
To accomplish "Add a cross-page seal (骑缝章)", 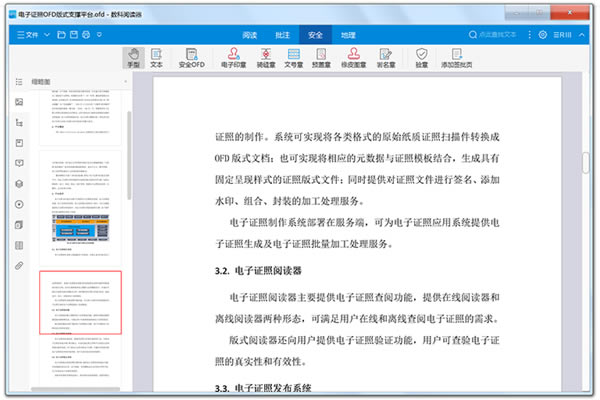I will [x=265, y=58].
